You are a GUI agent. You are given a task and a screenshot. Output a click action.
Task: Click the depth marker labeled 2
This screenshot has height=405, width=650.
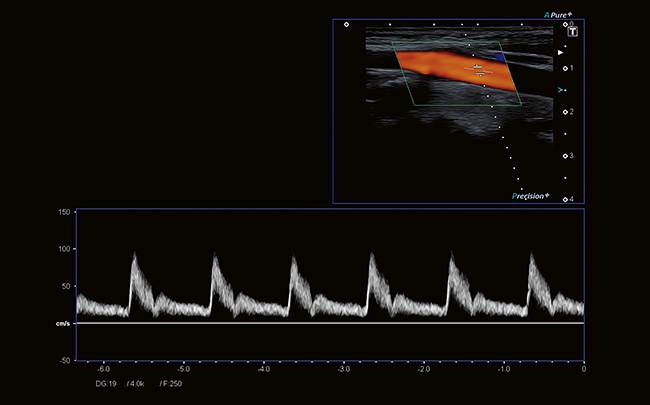coord(566,112)
